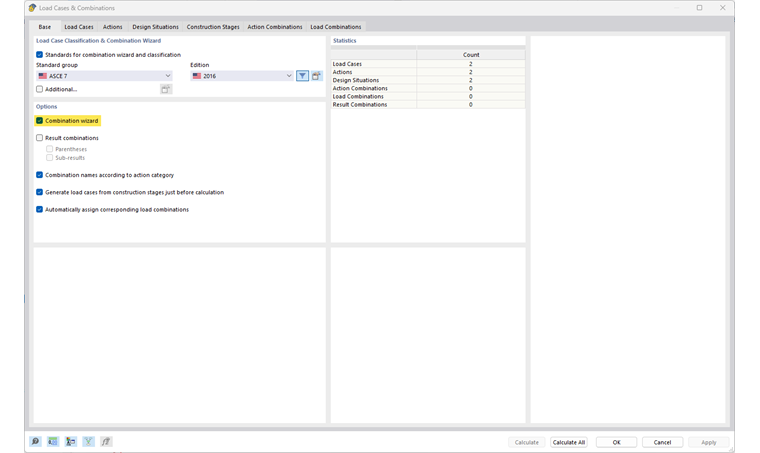Click the Calculate button
The width and height of the screenshot is (760, 453).
pyautogui.click(x=527, y=442)
